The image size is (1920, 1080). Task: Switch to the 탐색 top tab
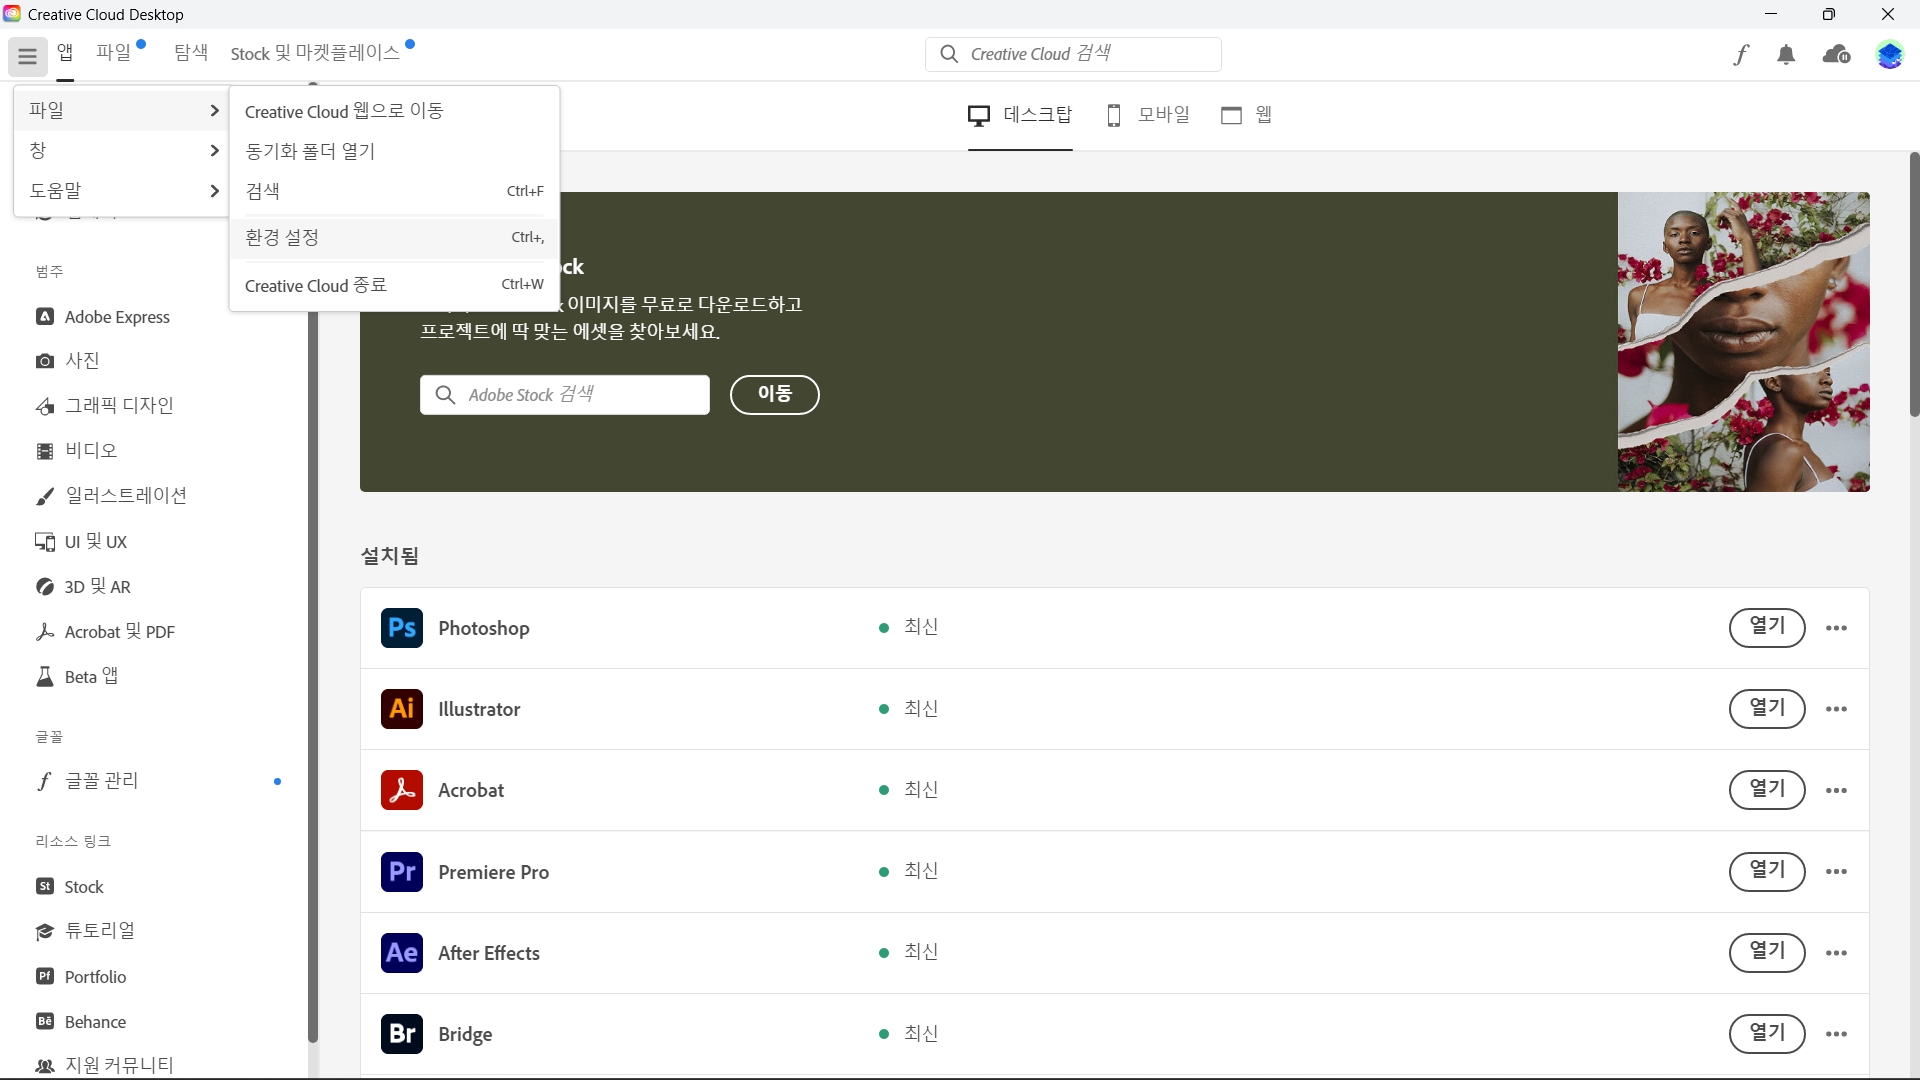191,53
